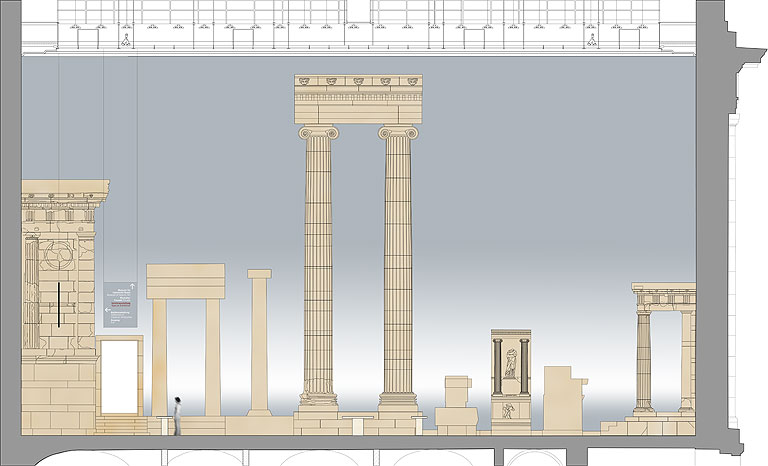
Task: Select the statue relief between the dark columns
Action: (x=510, y=362)
